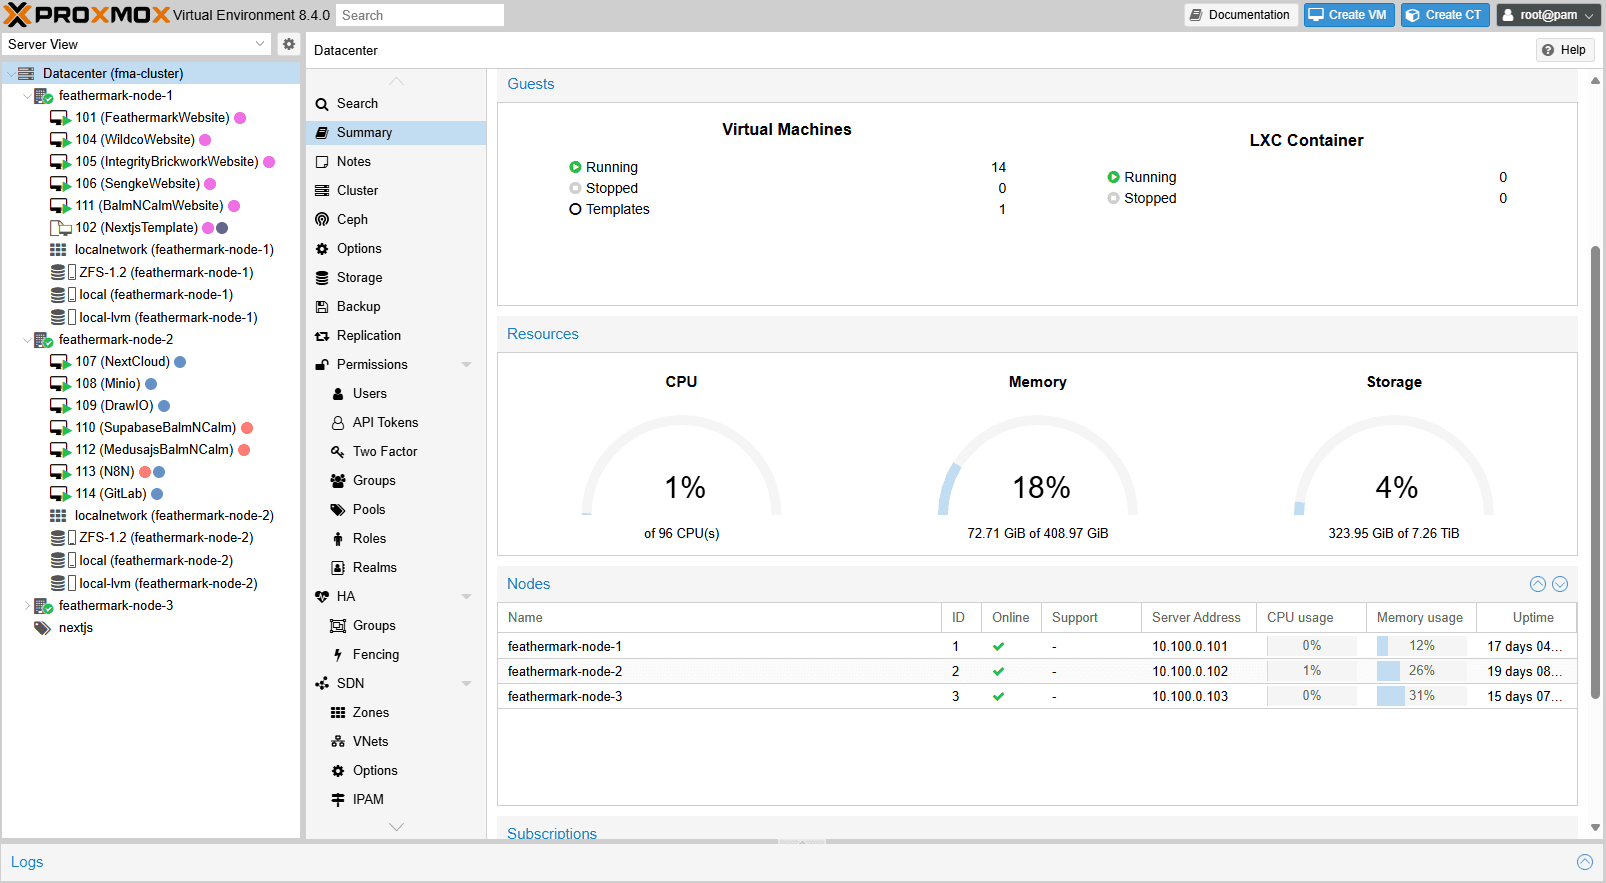
Task: Click the Documentation button
Action: click(1241, 15)
